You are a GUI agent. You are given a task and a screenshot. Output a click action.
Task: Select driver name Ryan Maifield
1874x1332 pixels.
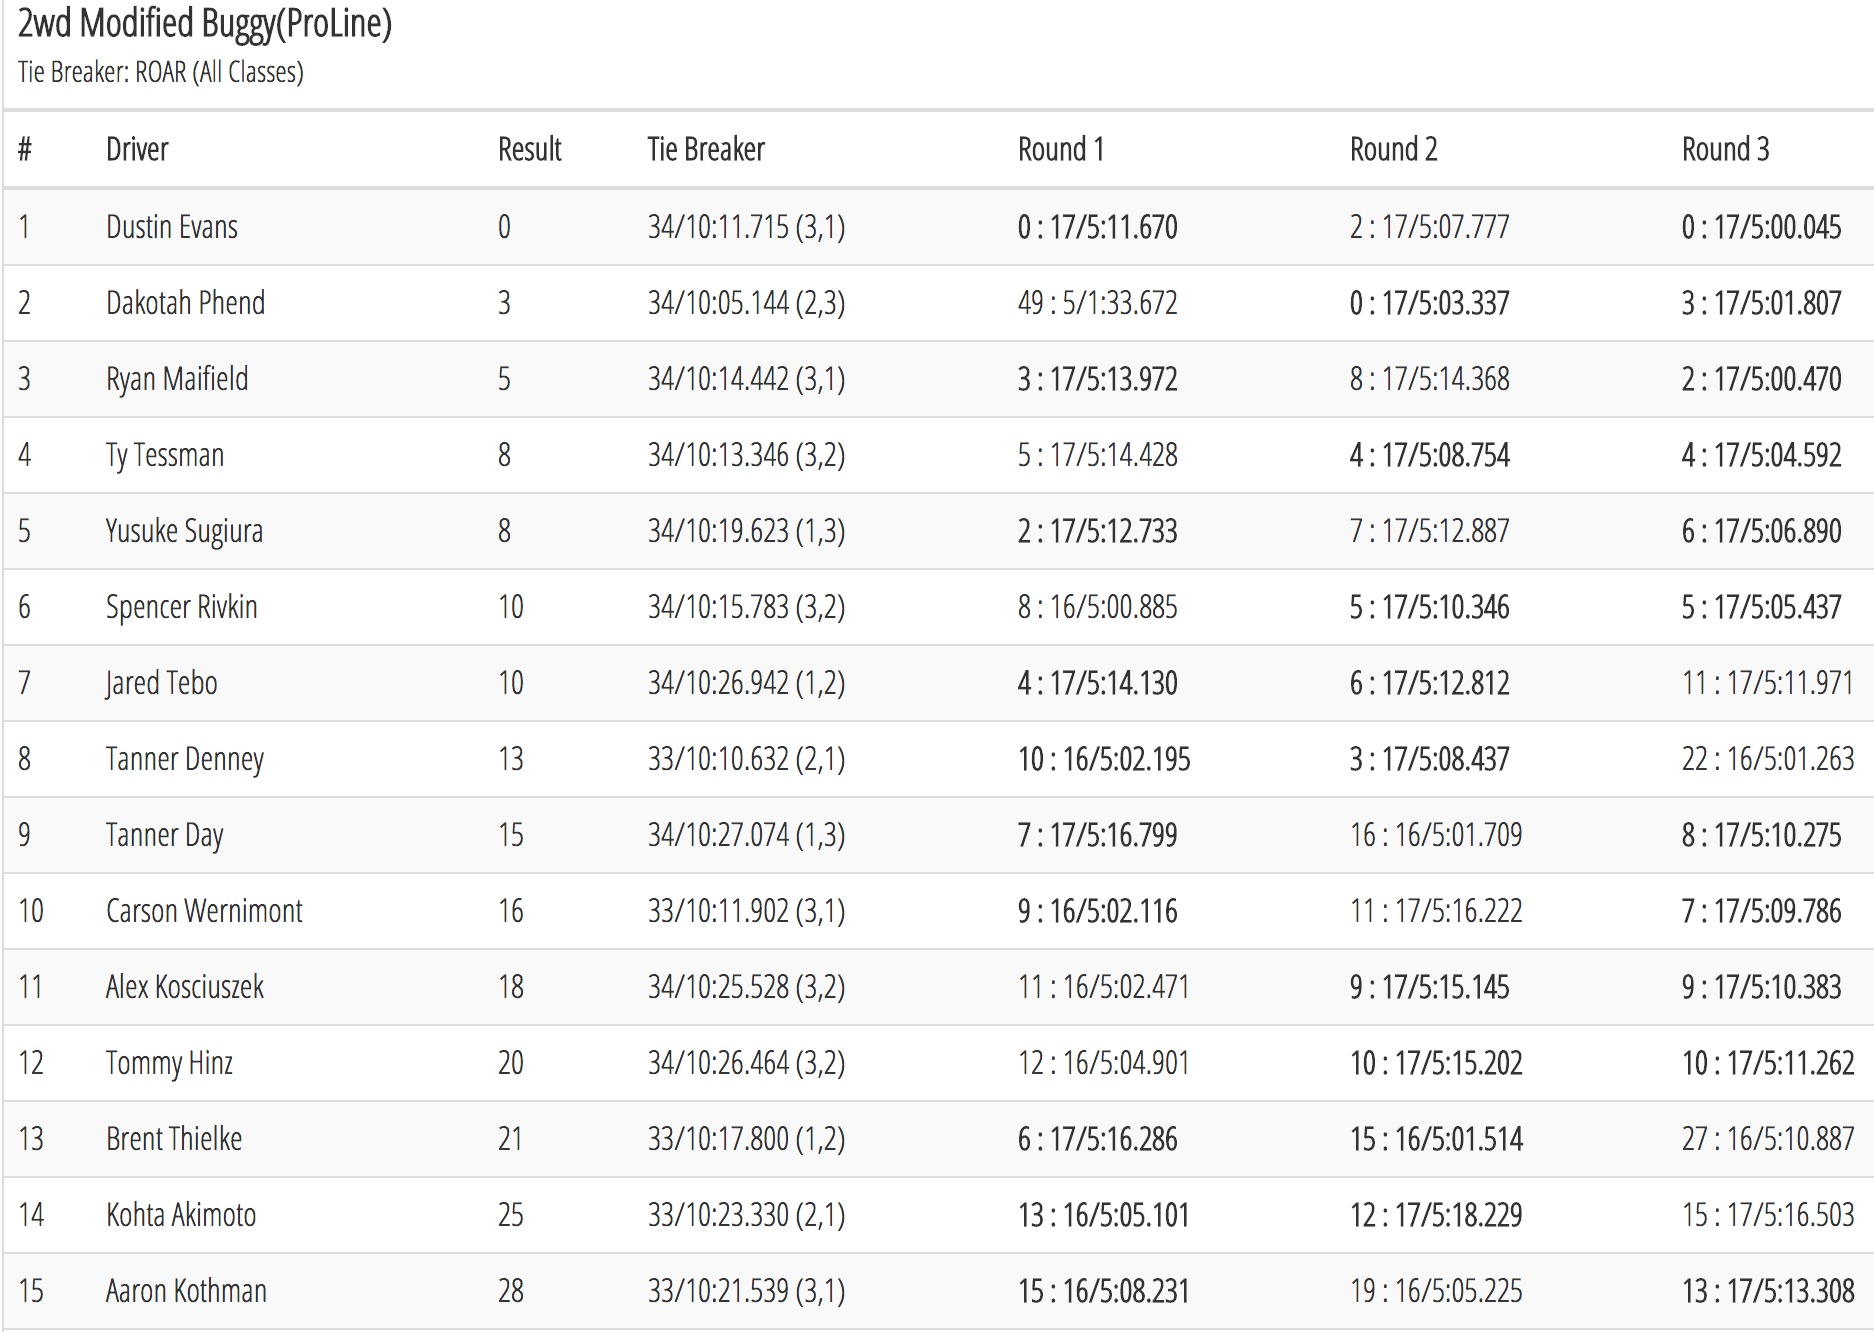pyautogui.click(x=177, y=379)
